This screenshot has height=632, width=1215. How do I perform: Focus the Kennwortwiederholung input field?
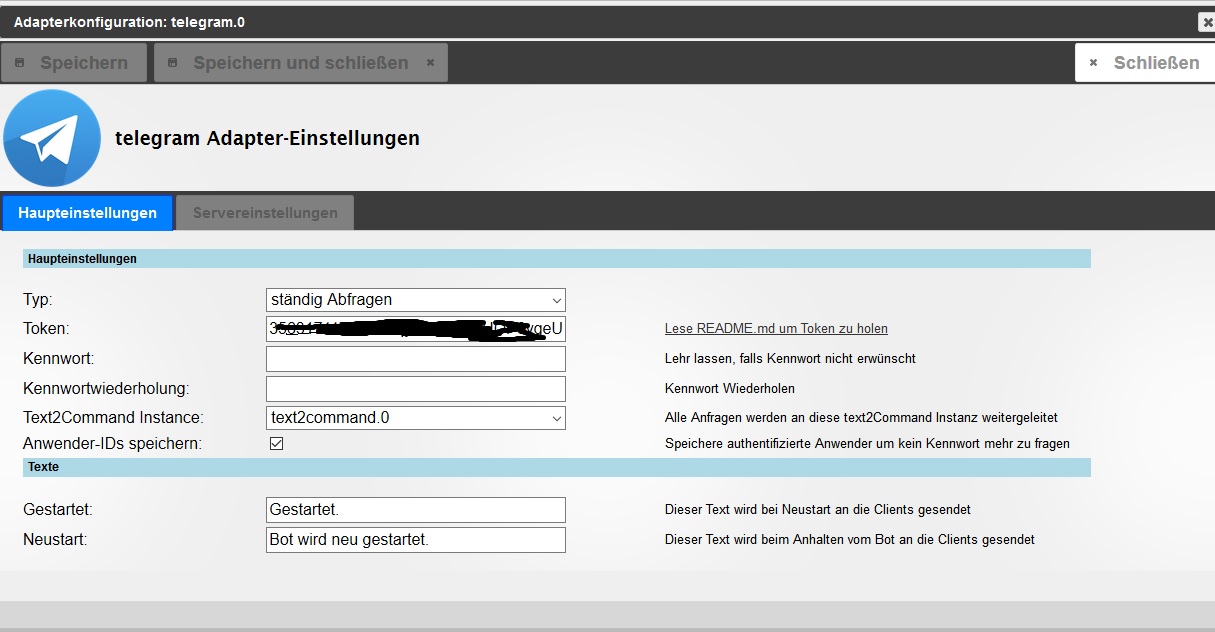pos(416,388)
